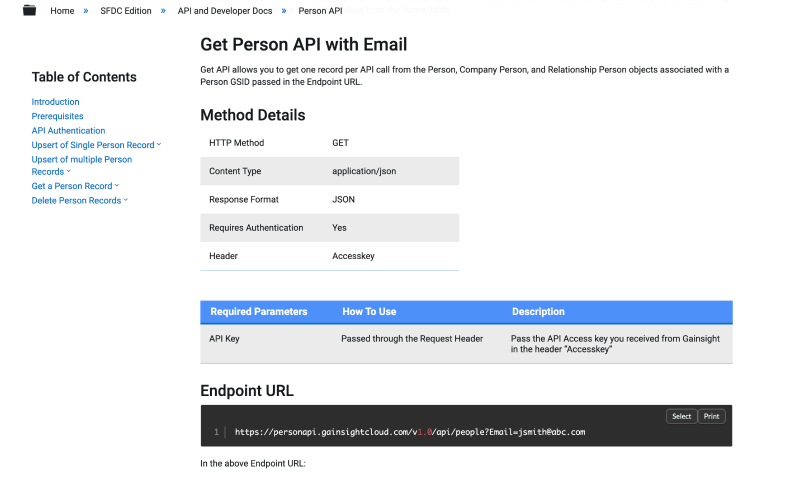Open Prerequisites in Table of Contents
This screenshot has width=800, height=477.
[57, 116]
